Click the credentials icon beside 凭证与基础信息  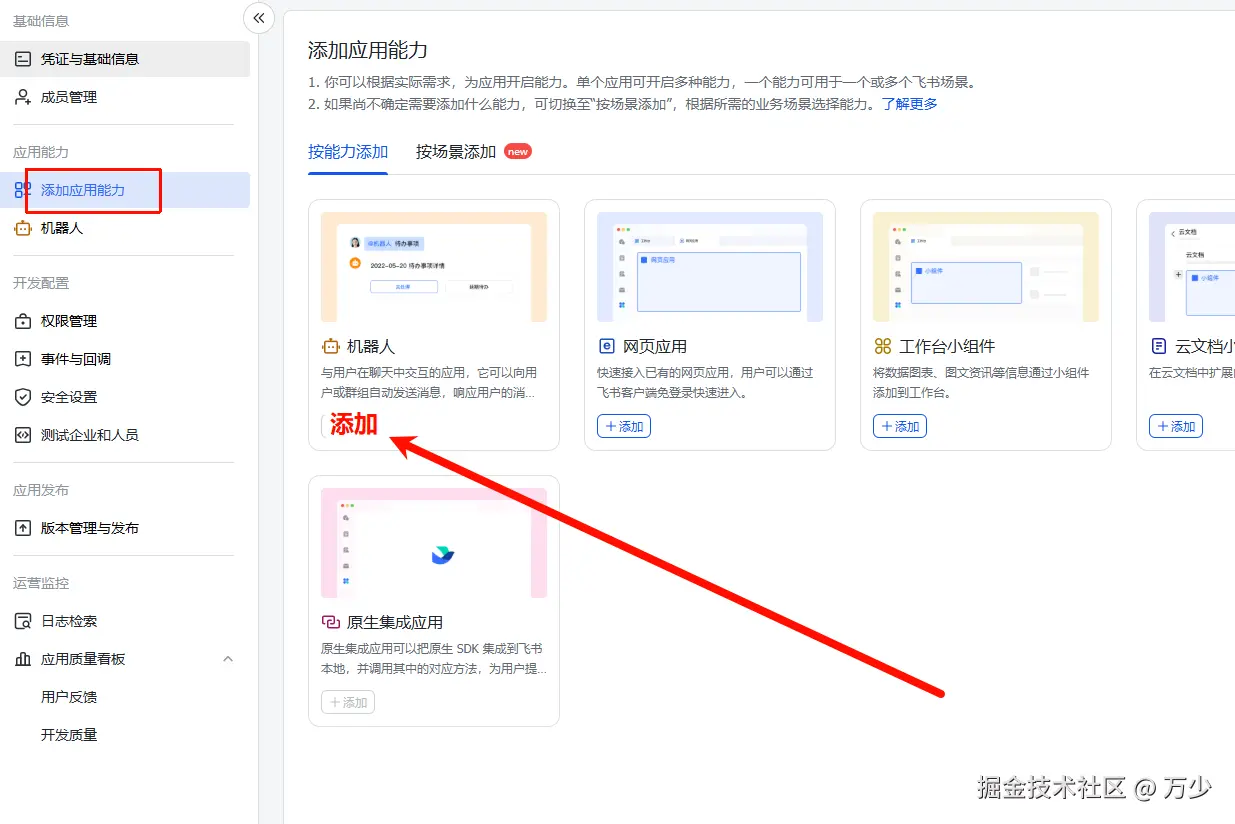click(23, 59)
